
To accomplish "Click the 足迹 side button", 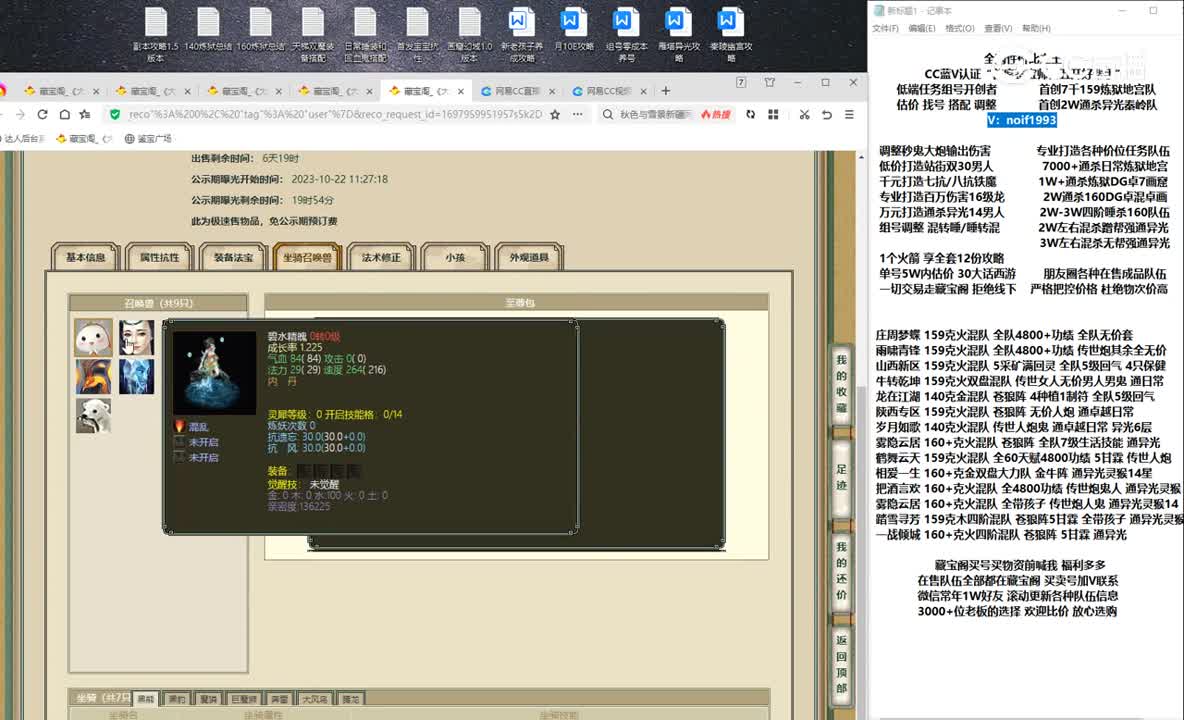I will click(842, 477).
